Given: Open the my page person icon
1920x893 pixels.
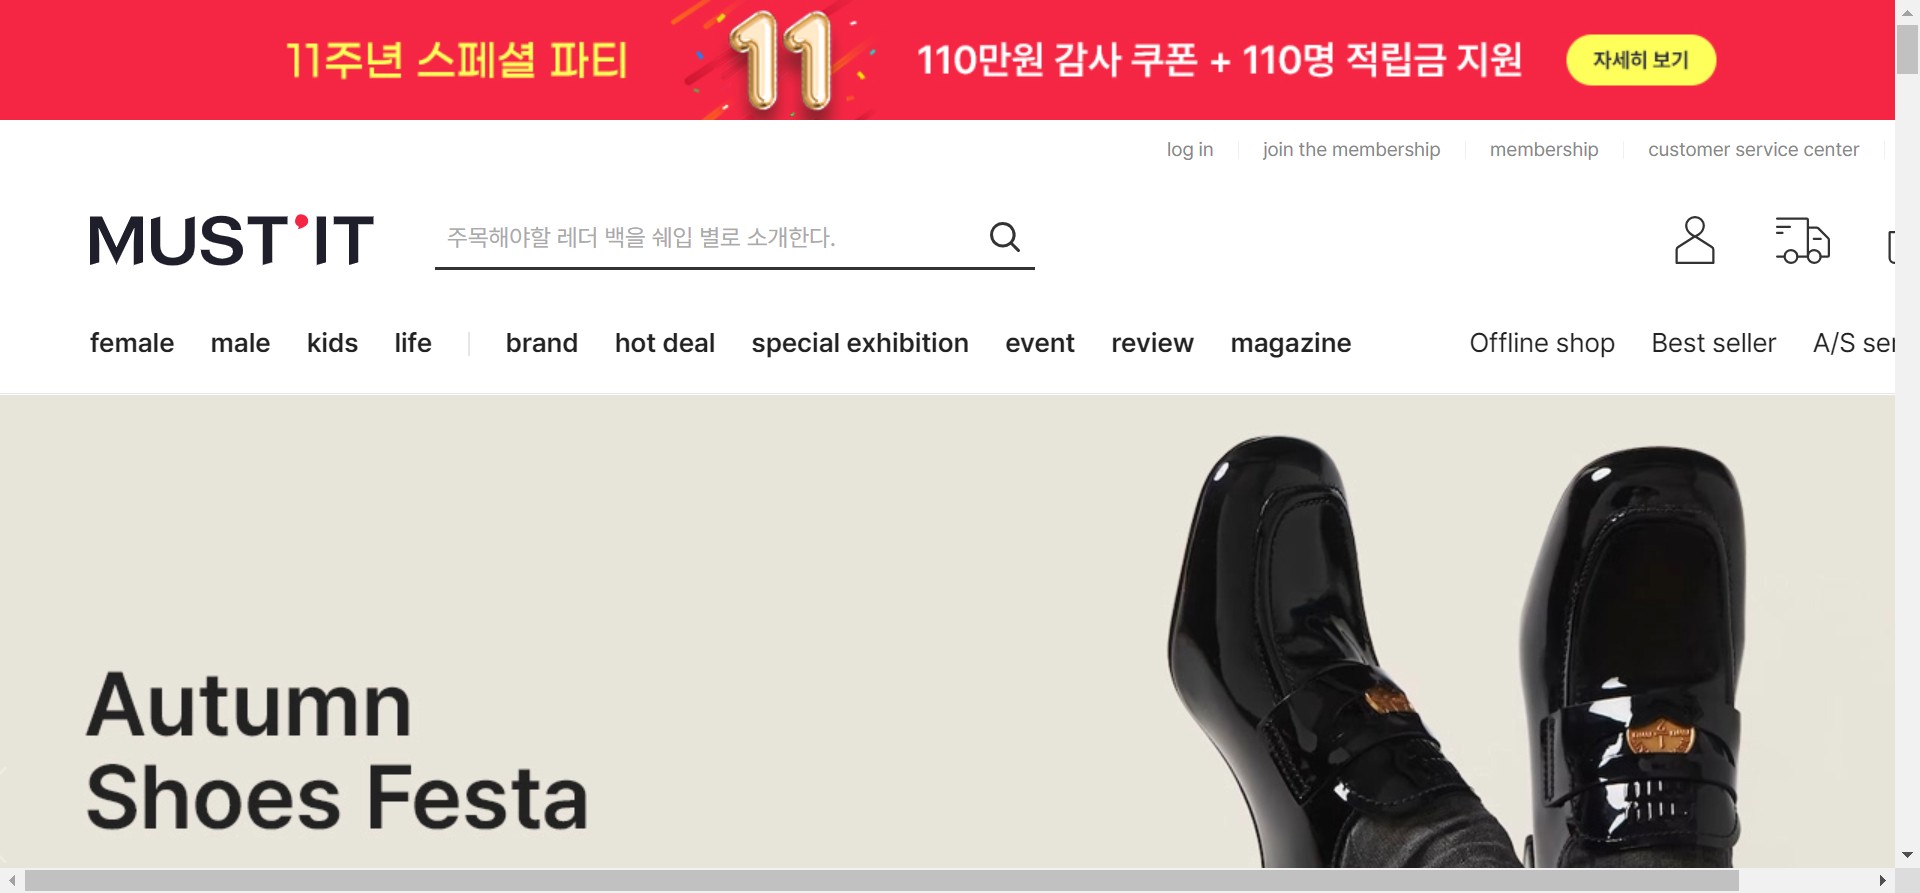Looking at the screenshot, I should [1694, 240].
